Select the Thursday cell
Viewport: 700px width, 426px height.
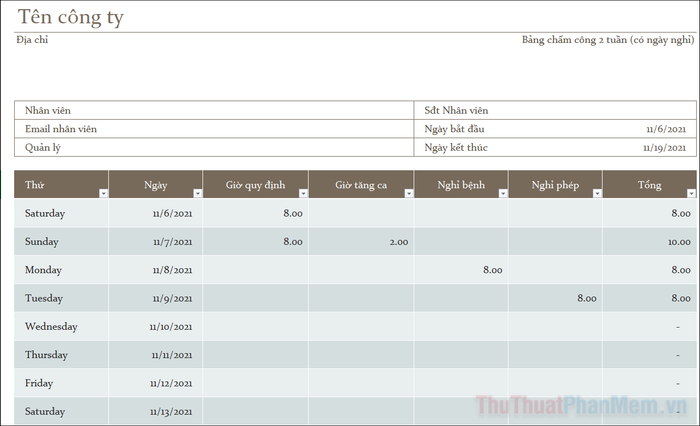[x=61, y=355]
